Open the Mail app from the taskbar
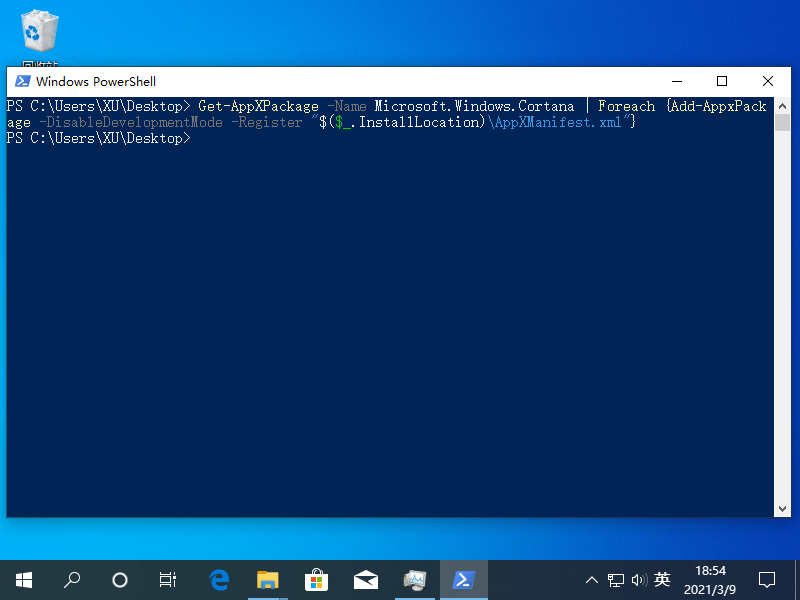Viewport: 800px width, 600px height. pos(365,579)
